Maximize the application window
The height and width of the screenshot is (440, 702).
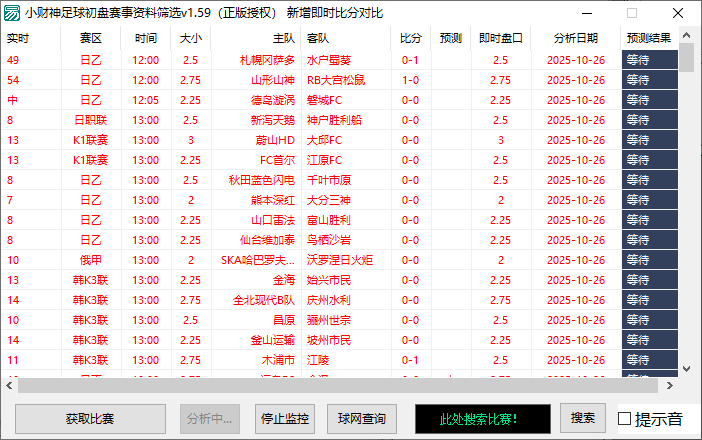632,13
